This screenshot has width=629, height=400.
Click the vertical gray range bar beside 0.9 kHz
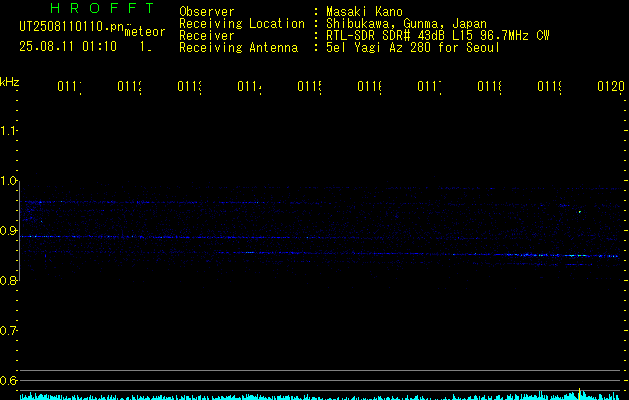20,231
